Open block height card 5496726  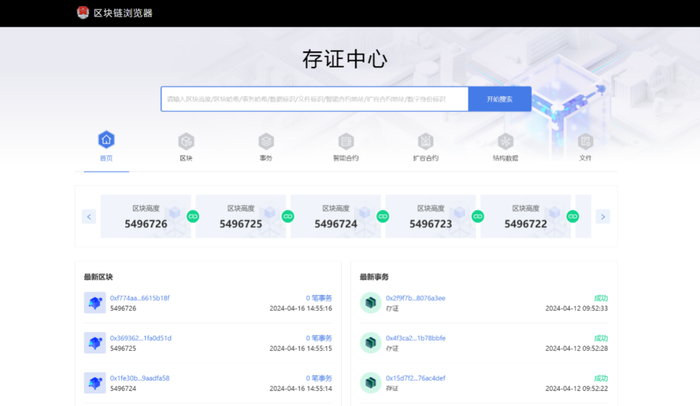[x=146, y=217]
